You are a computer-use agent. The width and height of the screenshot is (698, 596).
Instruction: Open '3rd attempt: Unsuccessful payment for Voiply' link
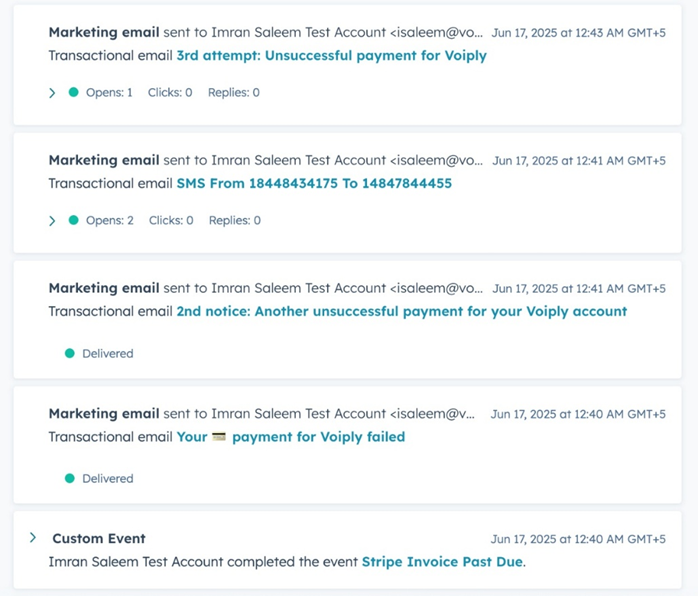332,56
